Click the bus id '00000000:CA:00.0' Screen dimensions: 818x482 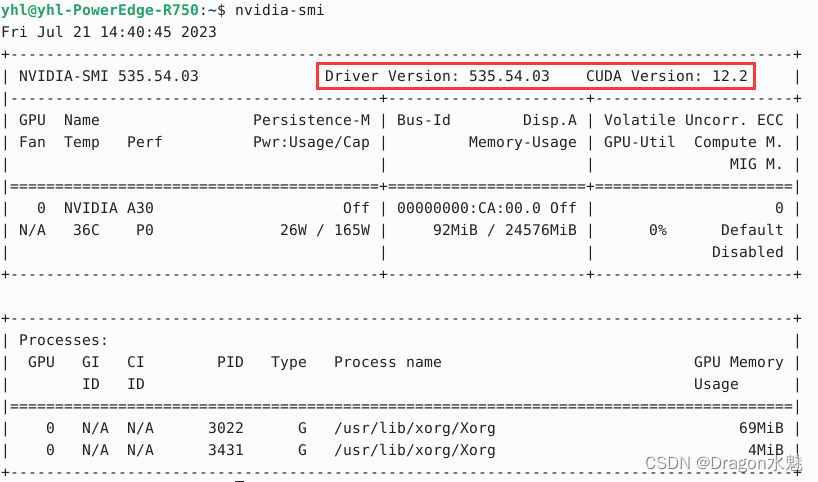click(468, 208)
